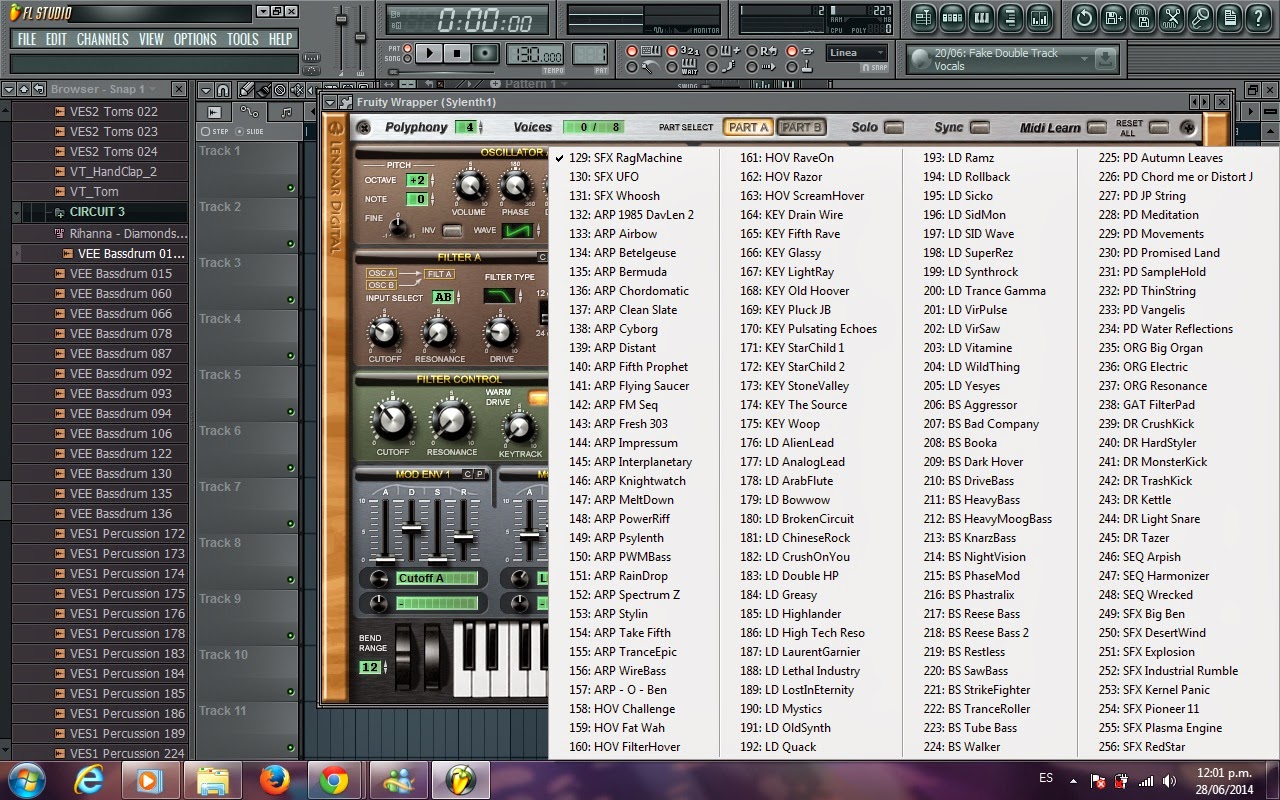This screenshot has height=800, width=1280.
Task: Open the piano roll window icon
Action: [x=982, y=18]
